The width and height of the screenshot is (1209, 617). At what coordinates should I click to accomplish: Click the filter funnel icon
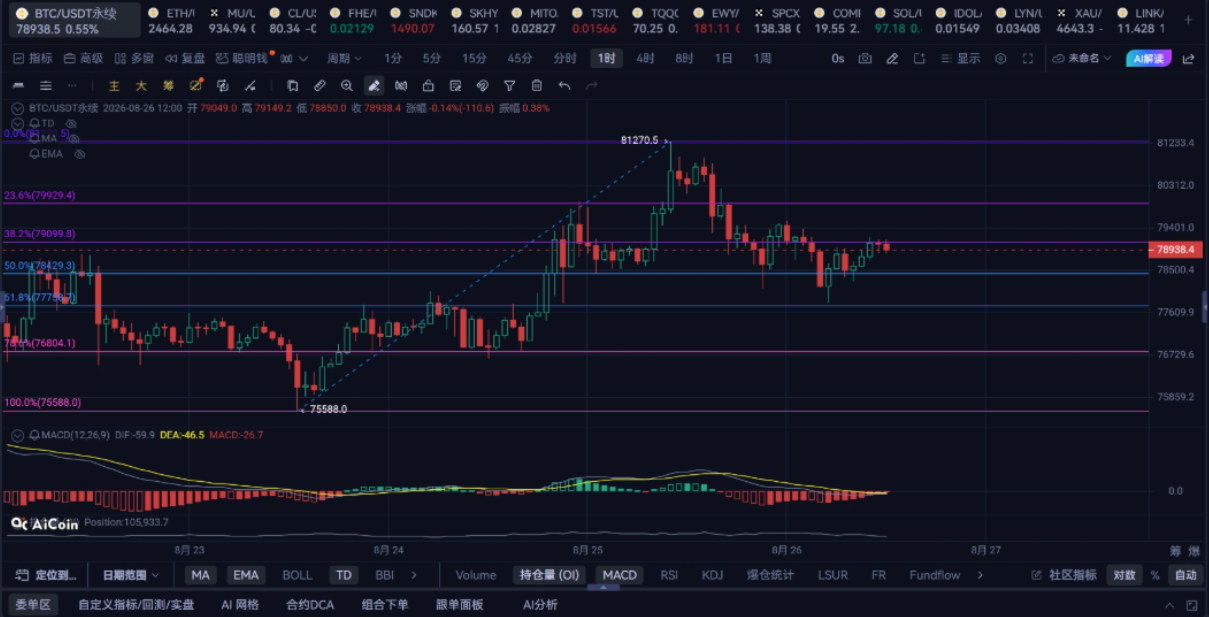510,86
